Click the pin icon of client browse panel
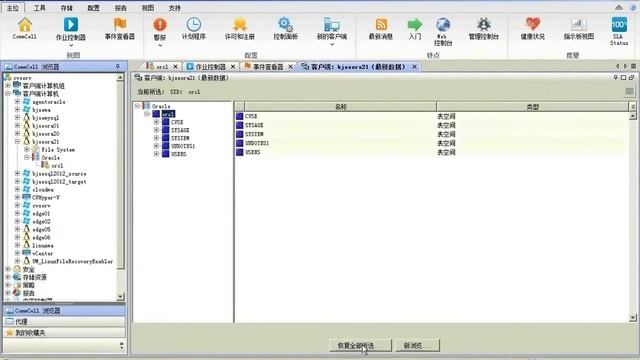 click(x=616, y=78)
